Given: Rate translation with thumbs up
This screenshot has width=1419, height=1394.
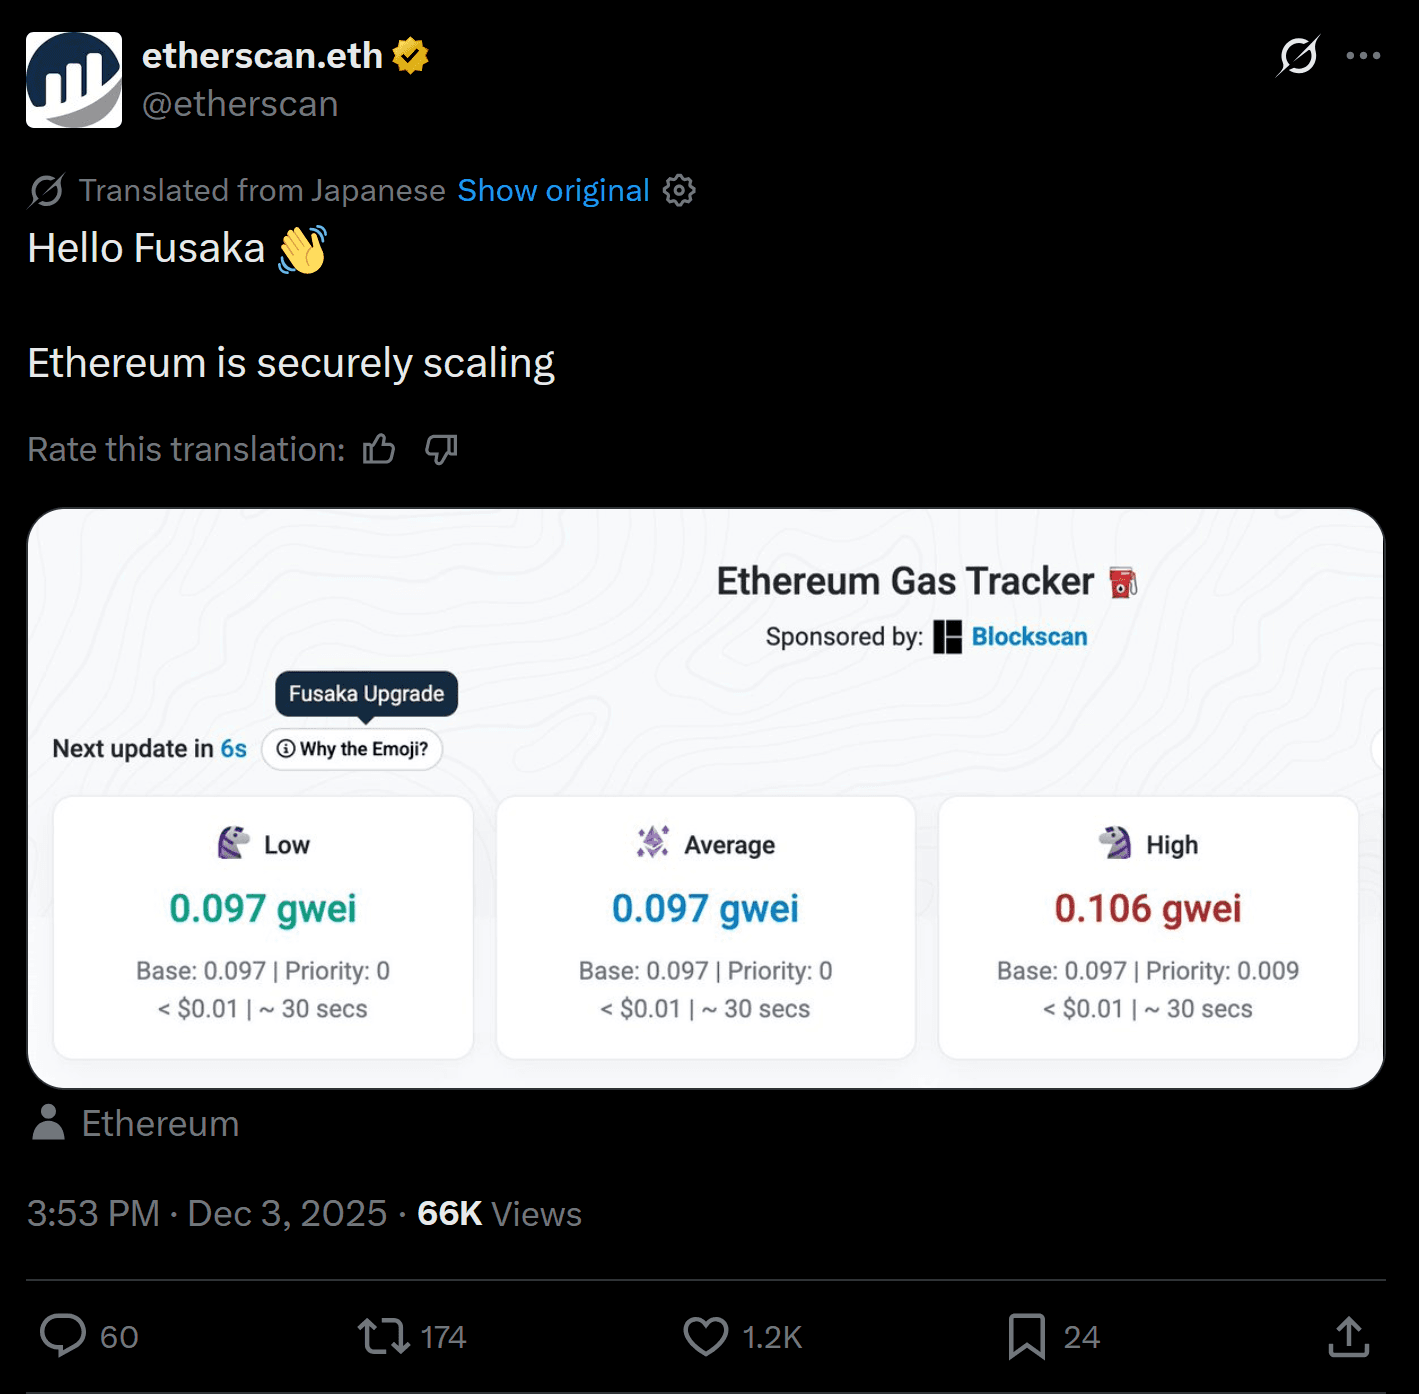Looking at the screenshot, I should point(379,450).
